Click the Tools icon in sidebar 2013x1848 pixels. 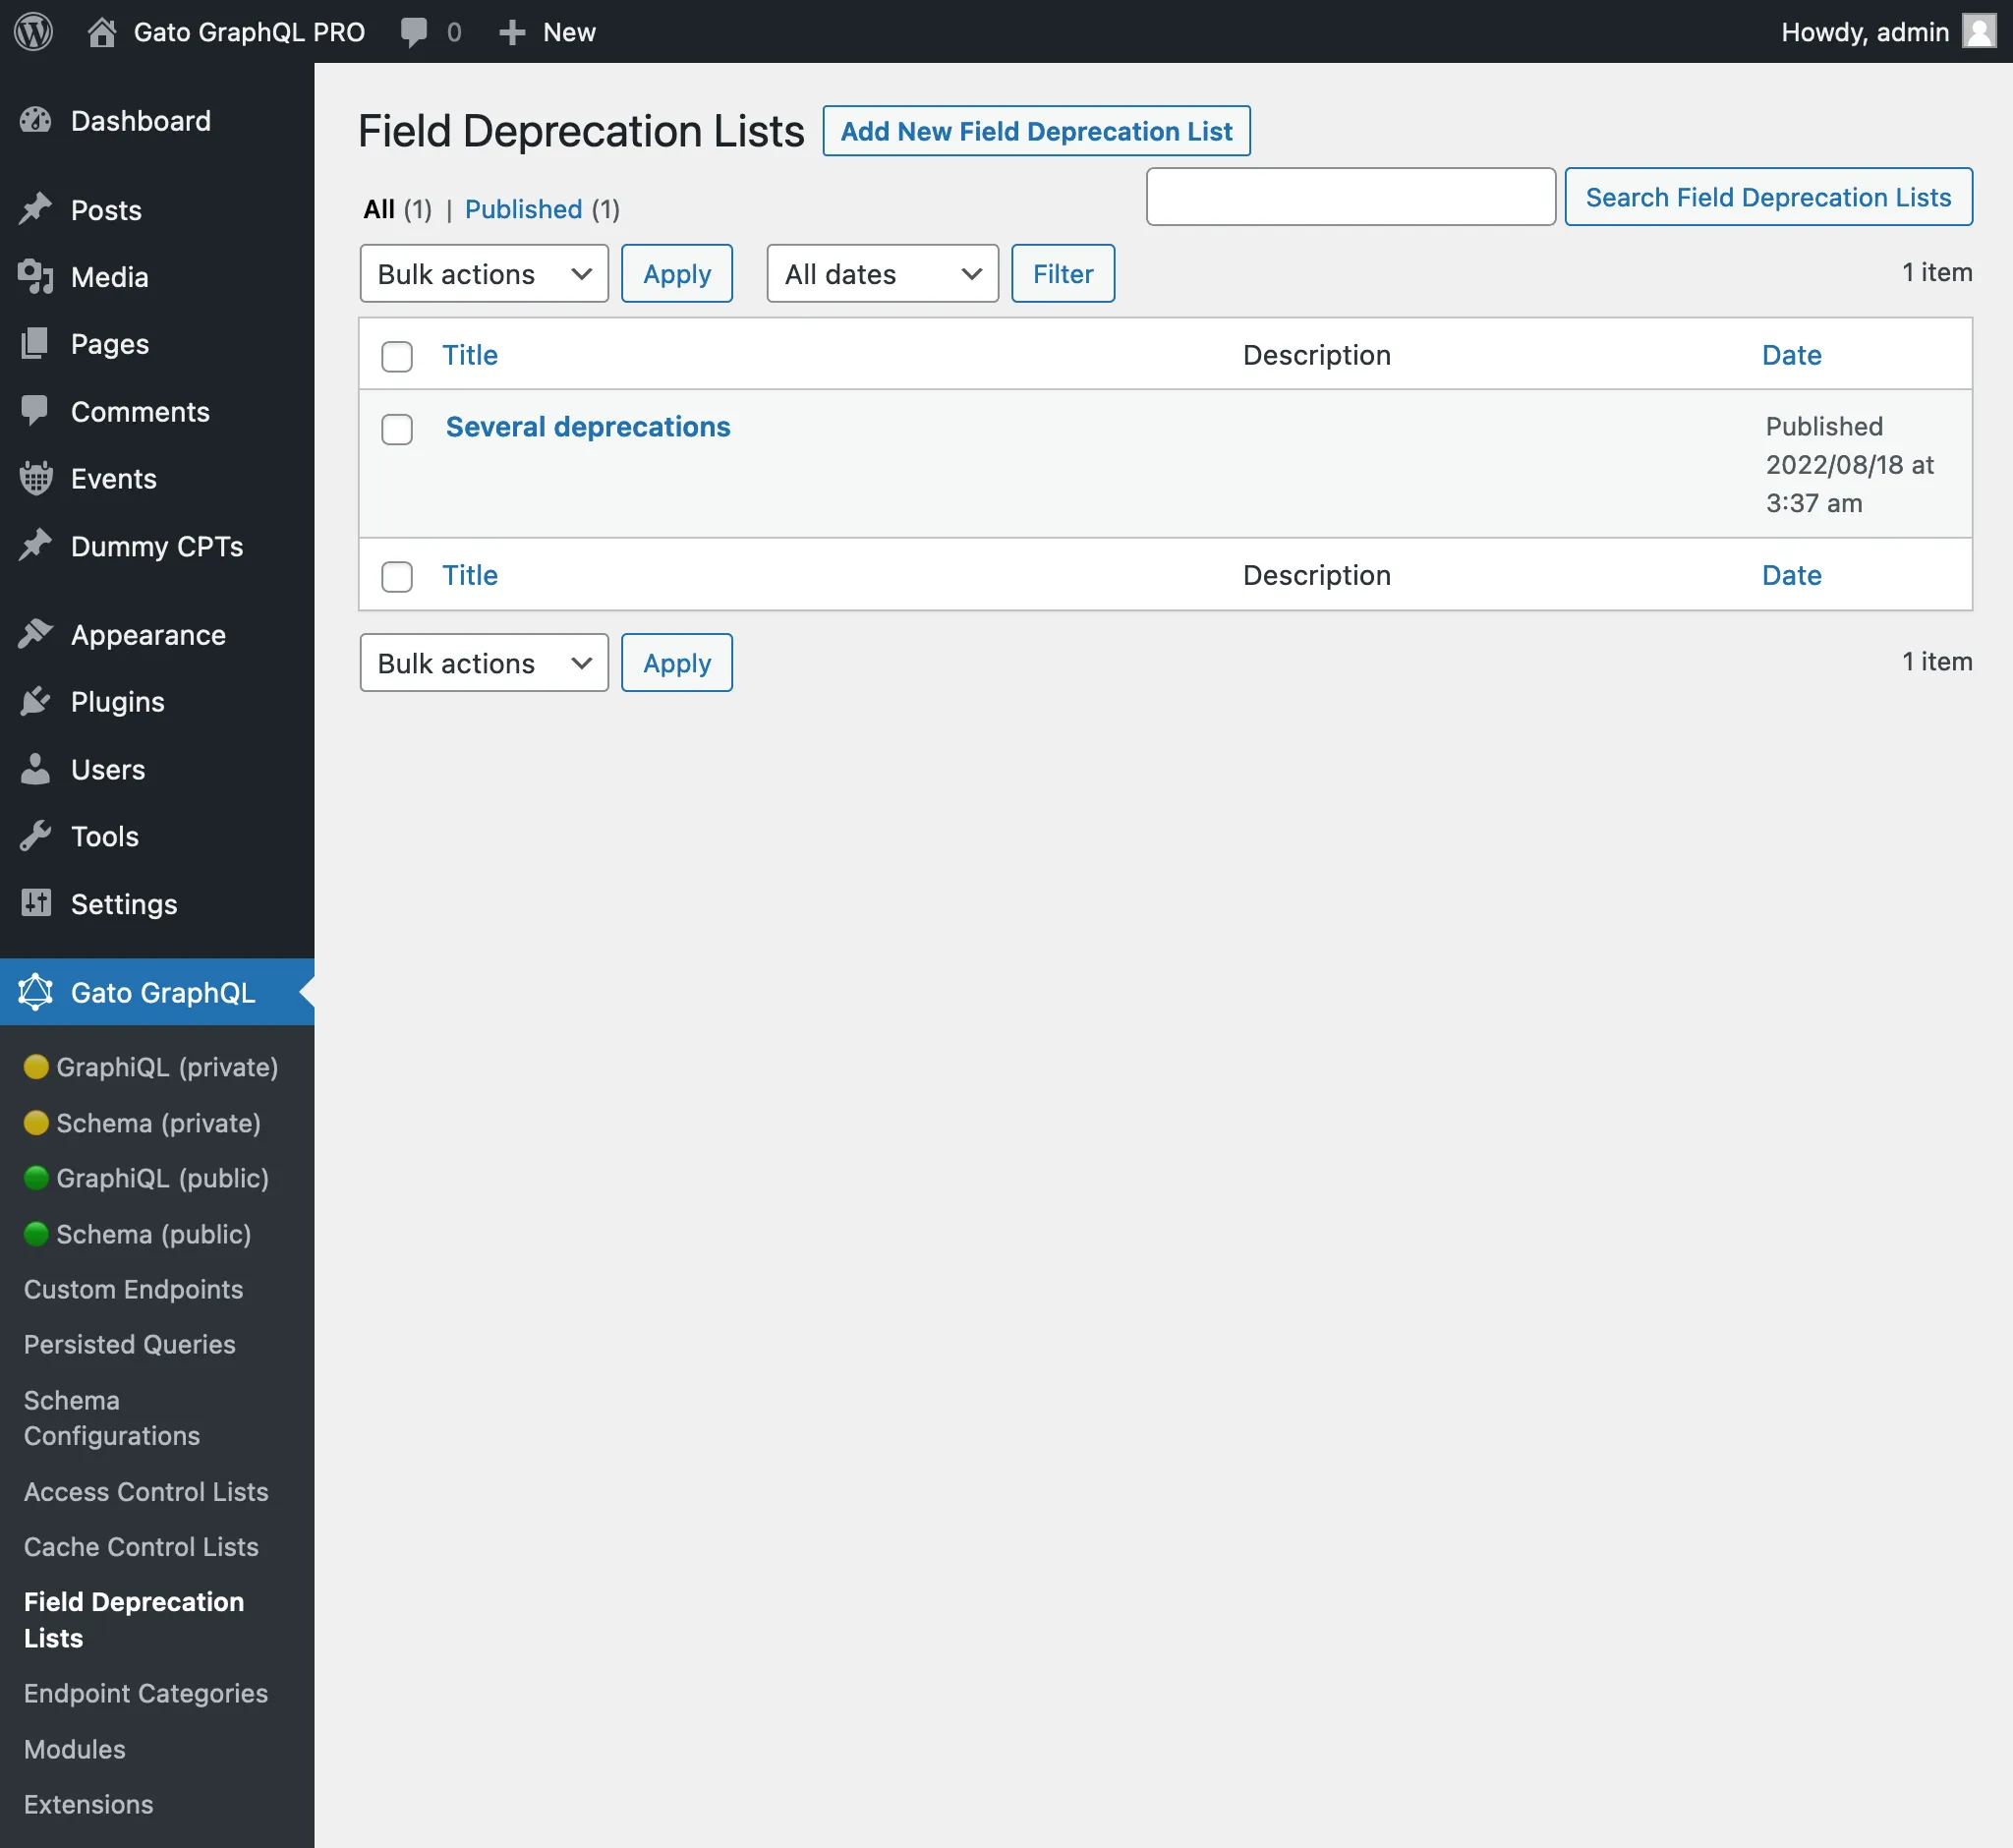[x=35, y=837]
